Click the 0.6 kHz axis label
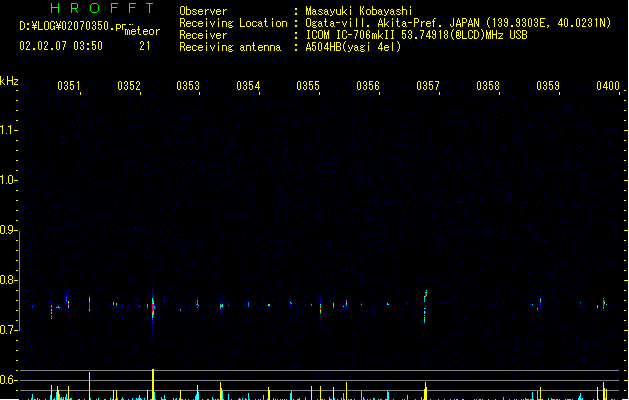 tap(8, 380)
